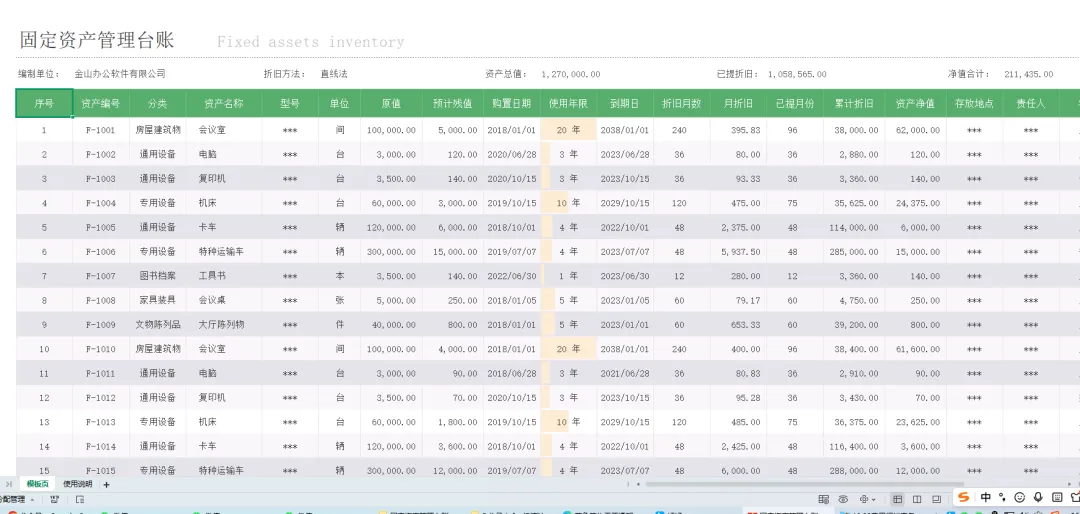Click the panel icon in bottom-left toolbar
Screen dimensions: 1080x514
pos(80,499)
